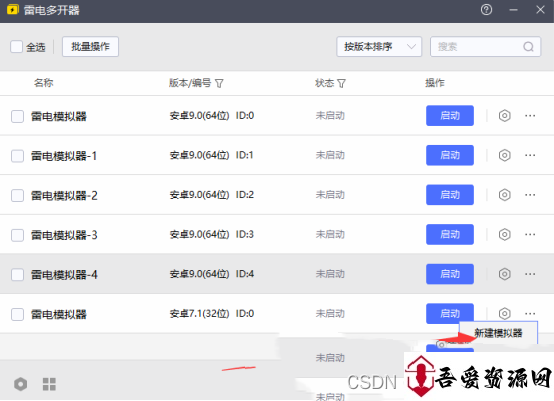Viewport: 554px width, 401px height.
Task: Open the help question mark icon
Action: pyautogui.click(x=486, y=10)
